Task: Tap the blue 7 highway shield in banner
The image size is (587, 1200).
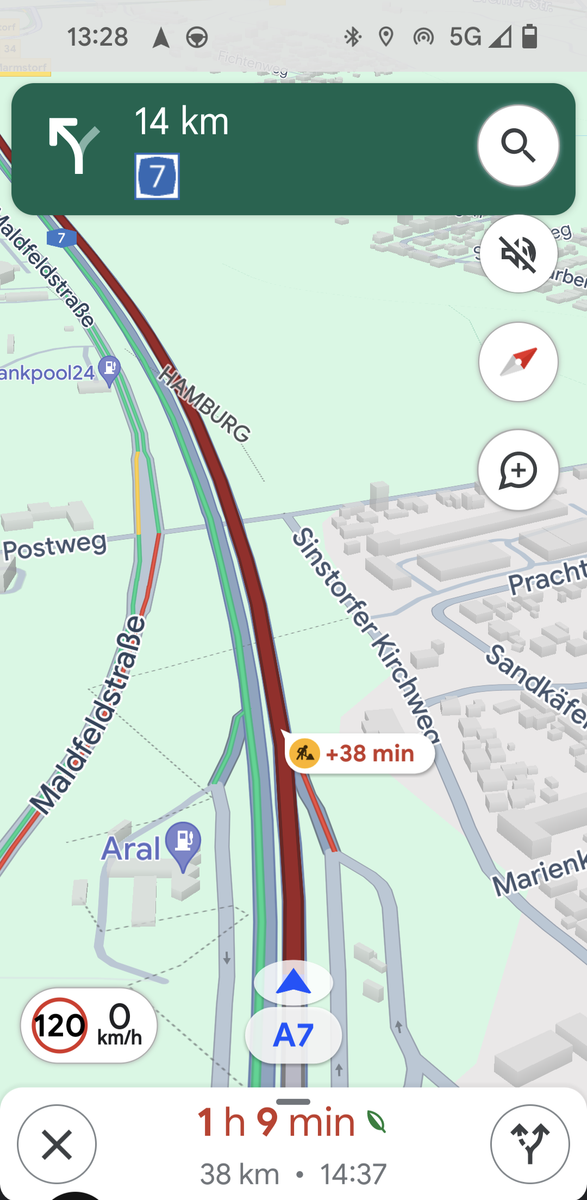Action: pyautogui.click(x=157, y=176)
